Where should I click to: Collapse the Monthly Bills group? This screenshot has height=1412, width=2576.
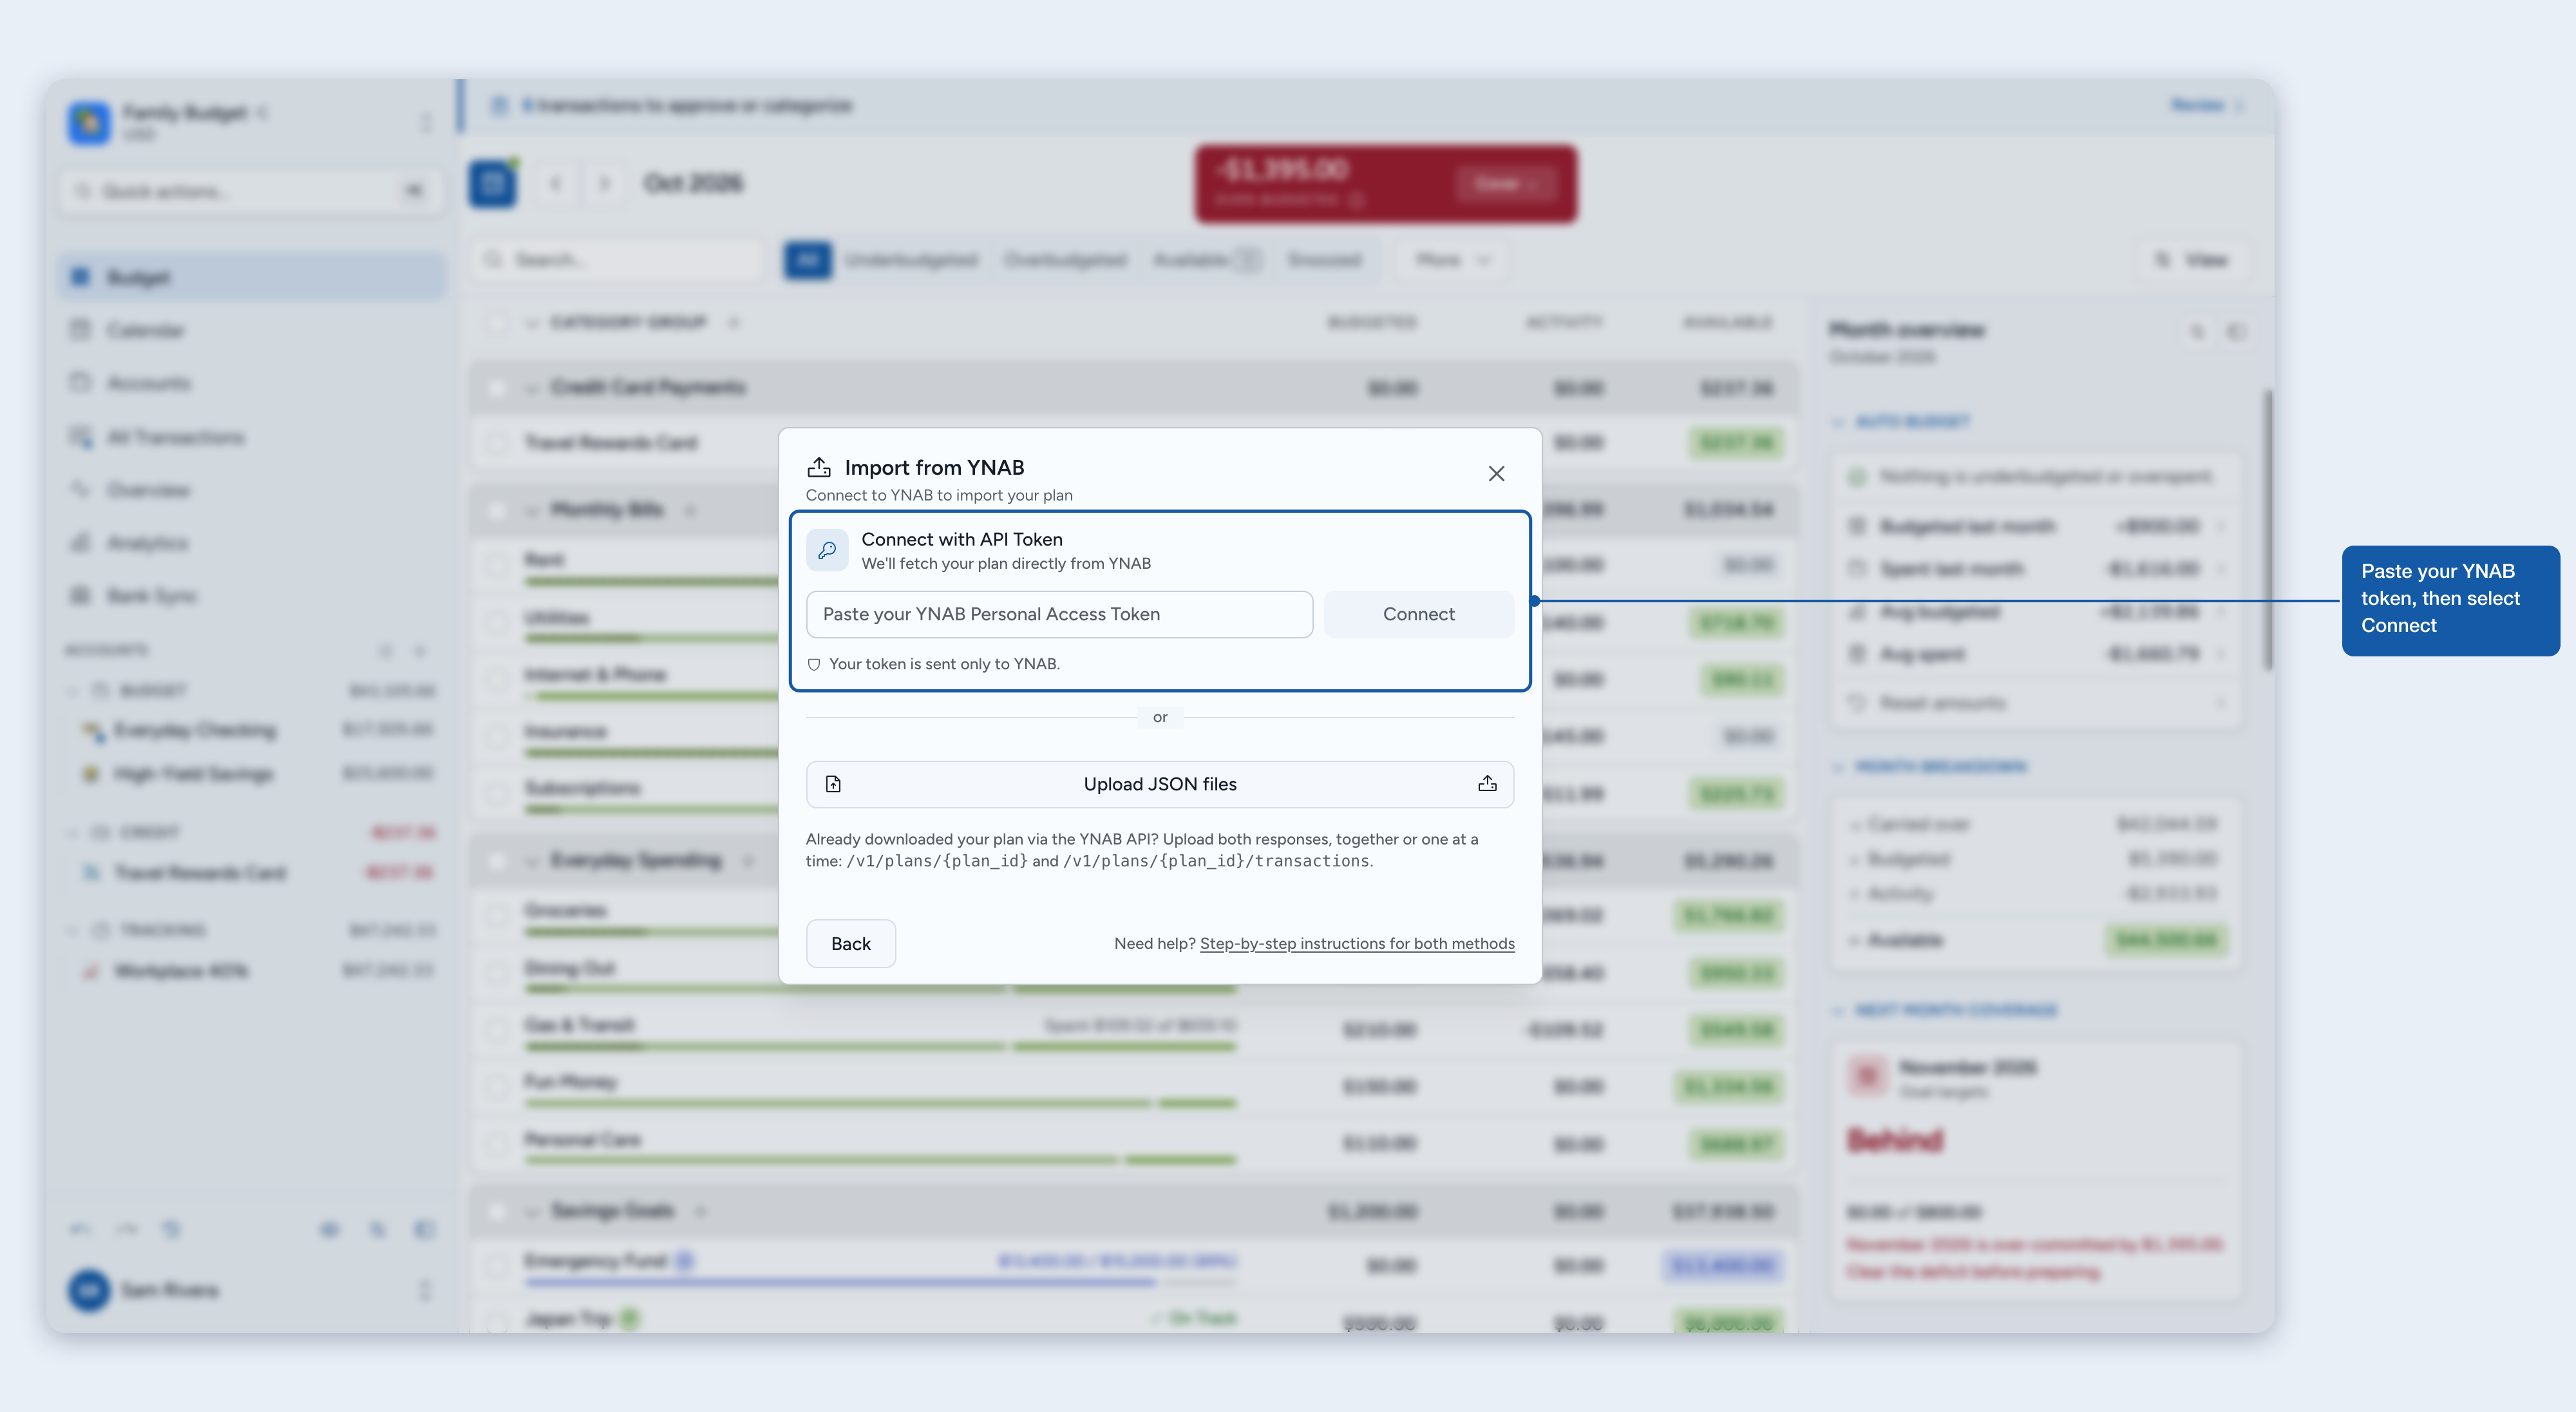pyautogui.click(x=532, y=510)
